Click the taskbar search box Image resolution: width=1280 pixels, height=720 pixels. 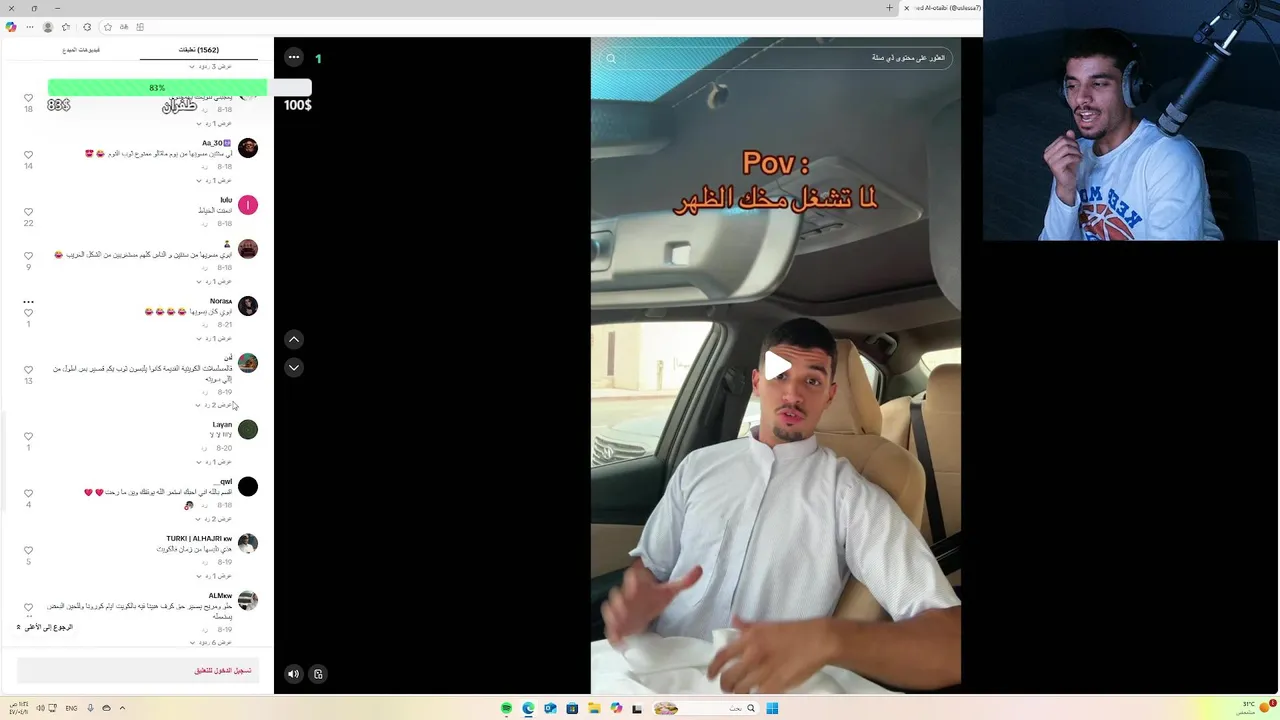click(x=706, y=708)
